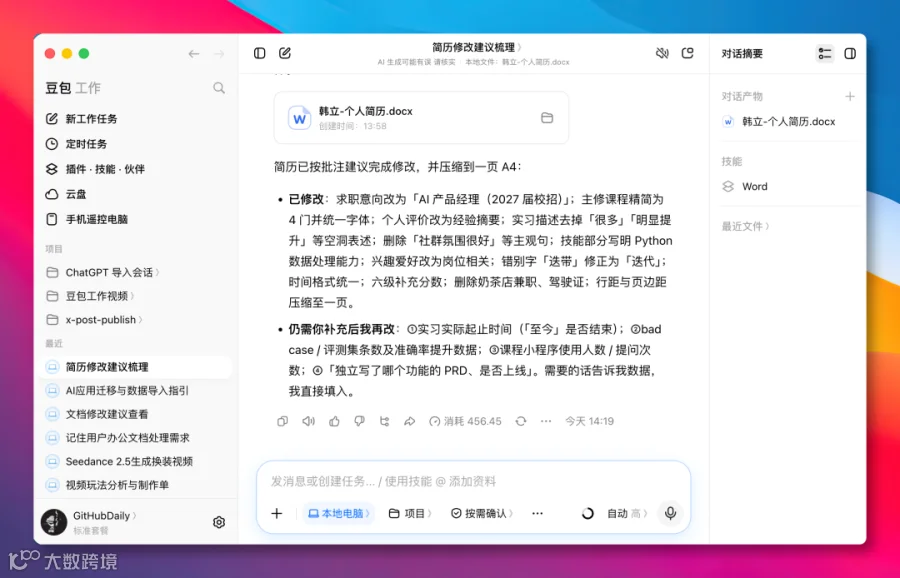
Task: Start voice input with microphone
Action: pos(670,513)
